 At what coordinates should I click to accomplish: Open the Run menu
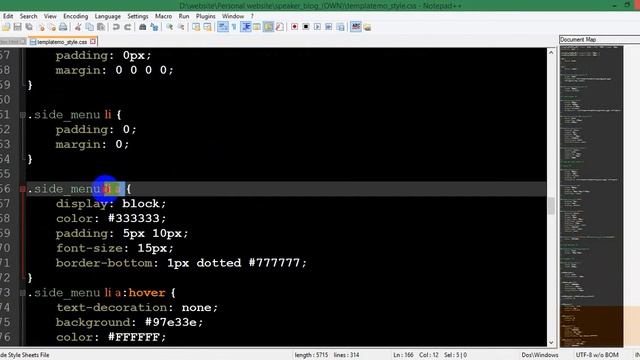tap(184, 16)
